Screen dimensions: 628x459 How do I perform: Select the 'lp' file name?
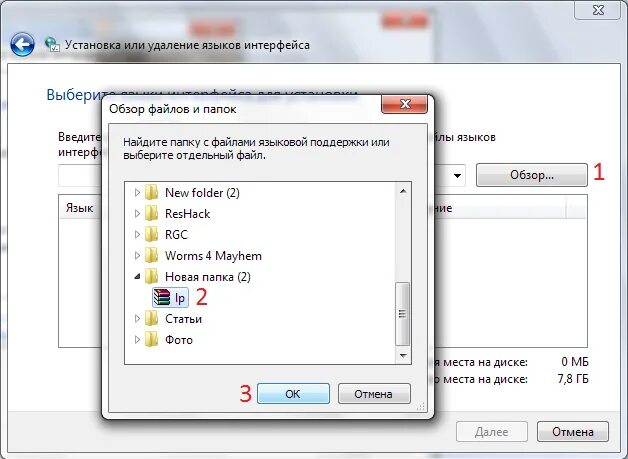click(x=180, y=298)
